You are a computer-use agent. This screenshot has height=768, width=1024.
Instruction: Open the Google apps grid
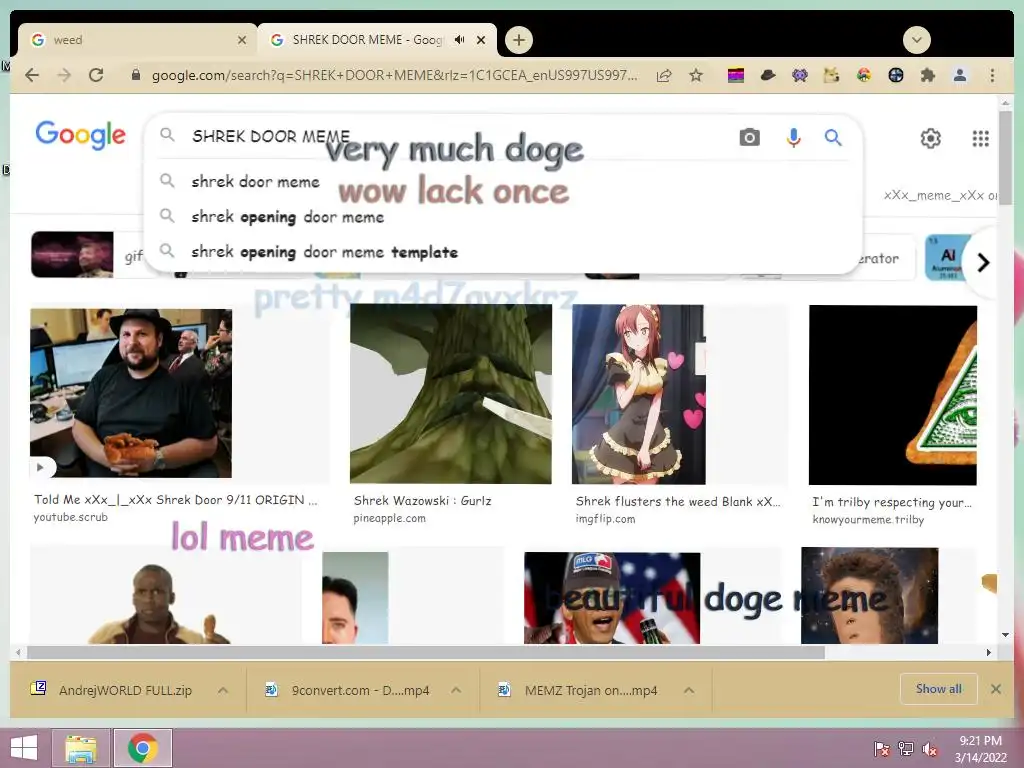(980, 138)
